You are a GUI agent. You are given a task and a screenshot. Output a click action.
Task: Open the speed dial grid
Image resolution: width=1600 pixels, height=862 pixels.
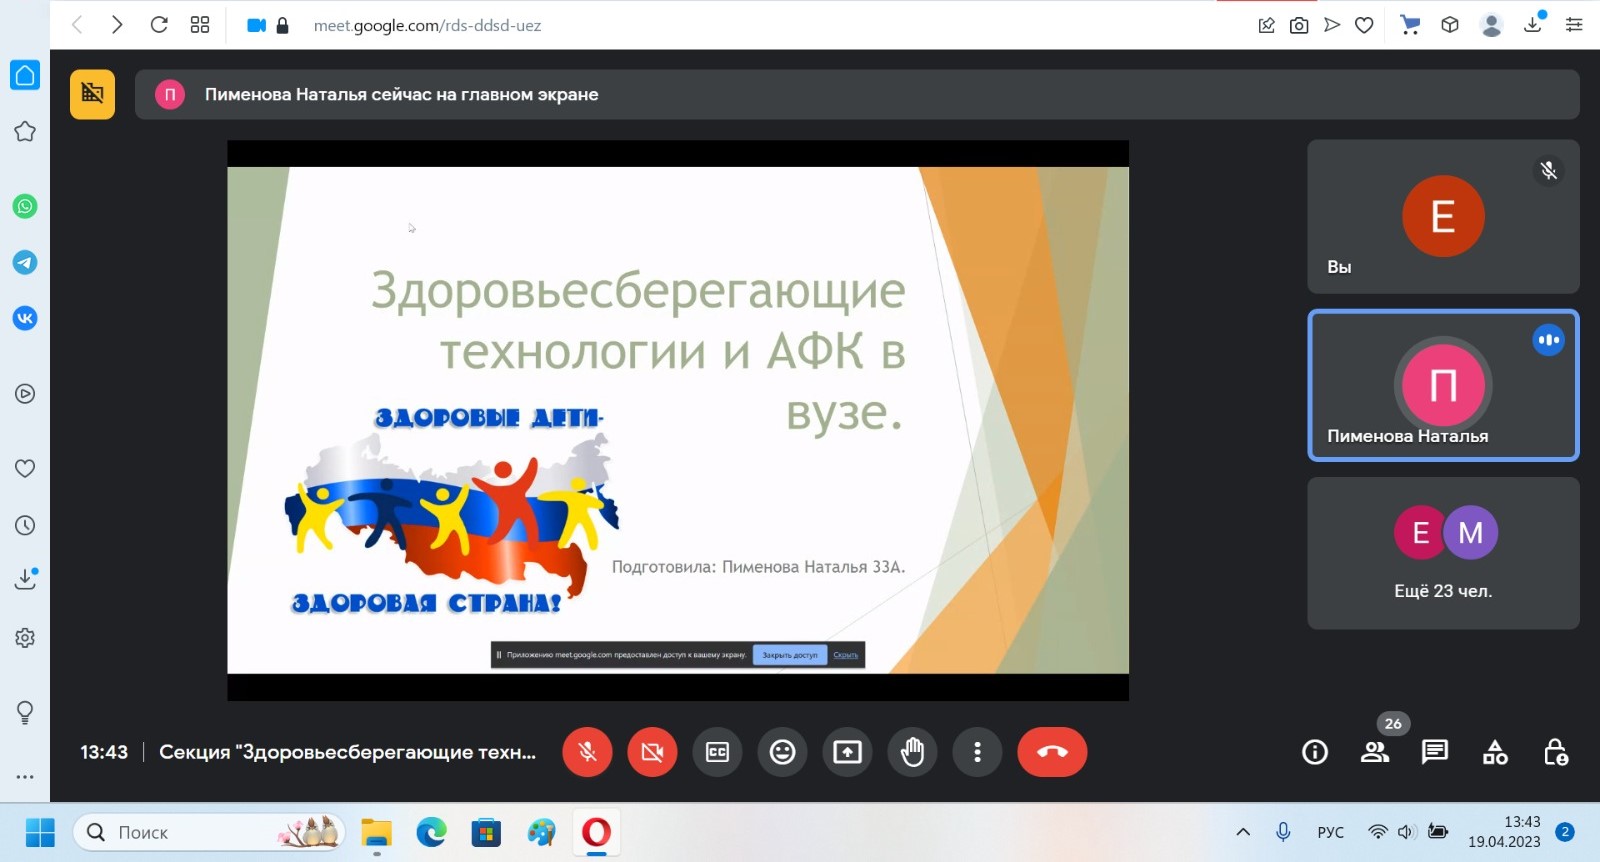click(200, 25)
